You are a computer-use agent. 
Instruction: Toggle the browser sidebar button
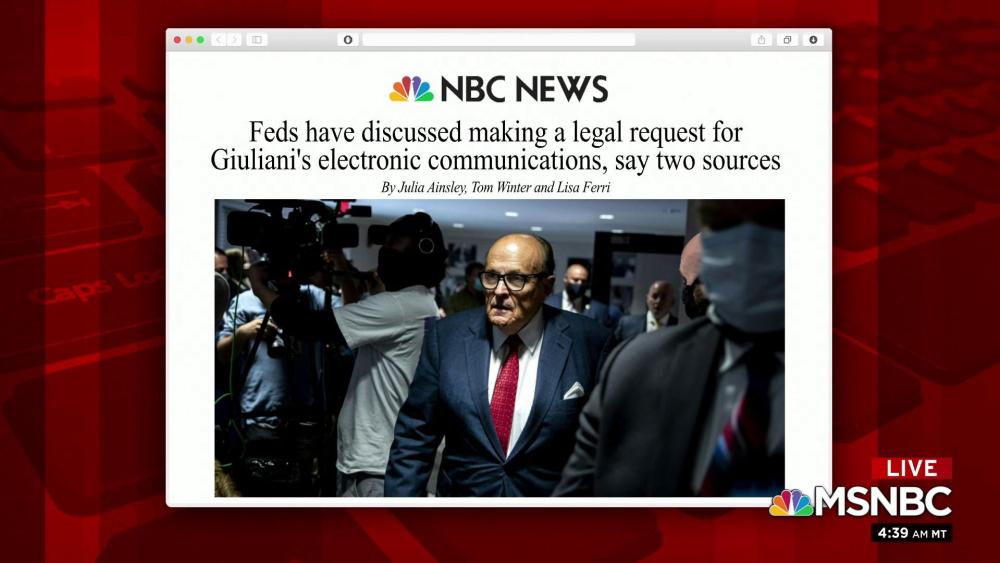[x=257, y=40]
